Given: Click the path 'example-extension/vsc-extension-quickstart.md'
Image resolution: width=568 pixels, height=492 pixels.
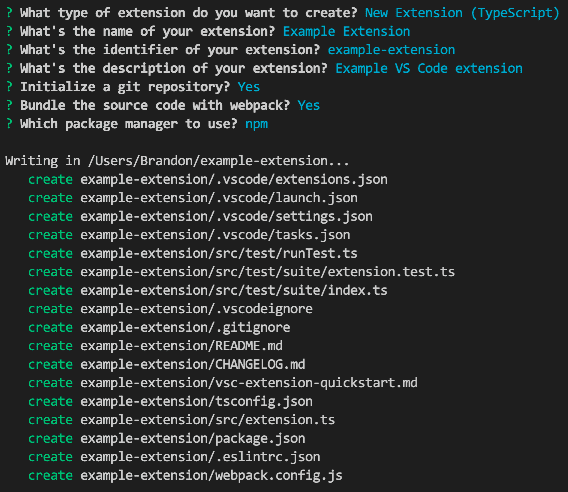Looking at the screenshot, I should click(x=249, y=383).
